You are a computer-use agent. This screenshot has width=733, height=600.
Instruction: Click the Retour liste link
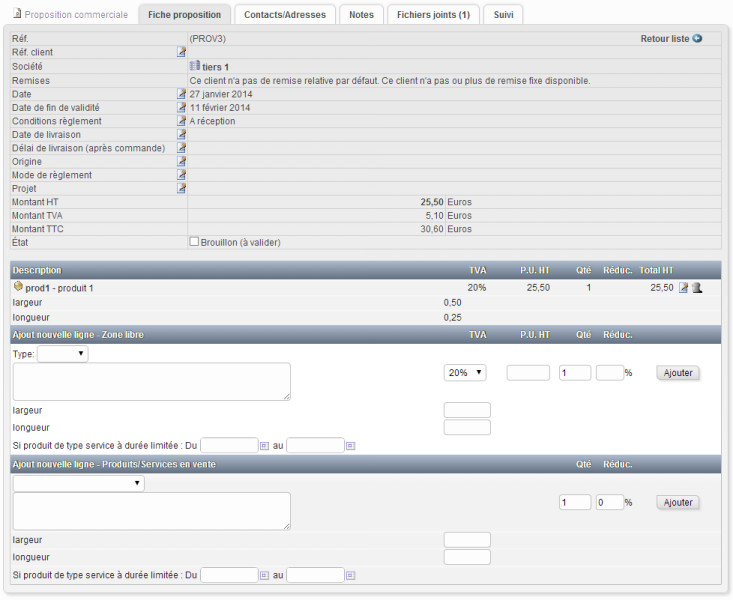665,39
